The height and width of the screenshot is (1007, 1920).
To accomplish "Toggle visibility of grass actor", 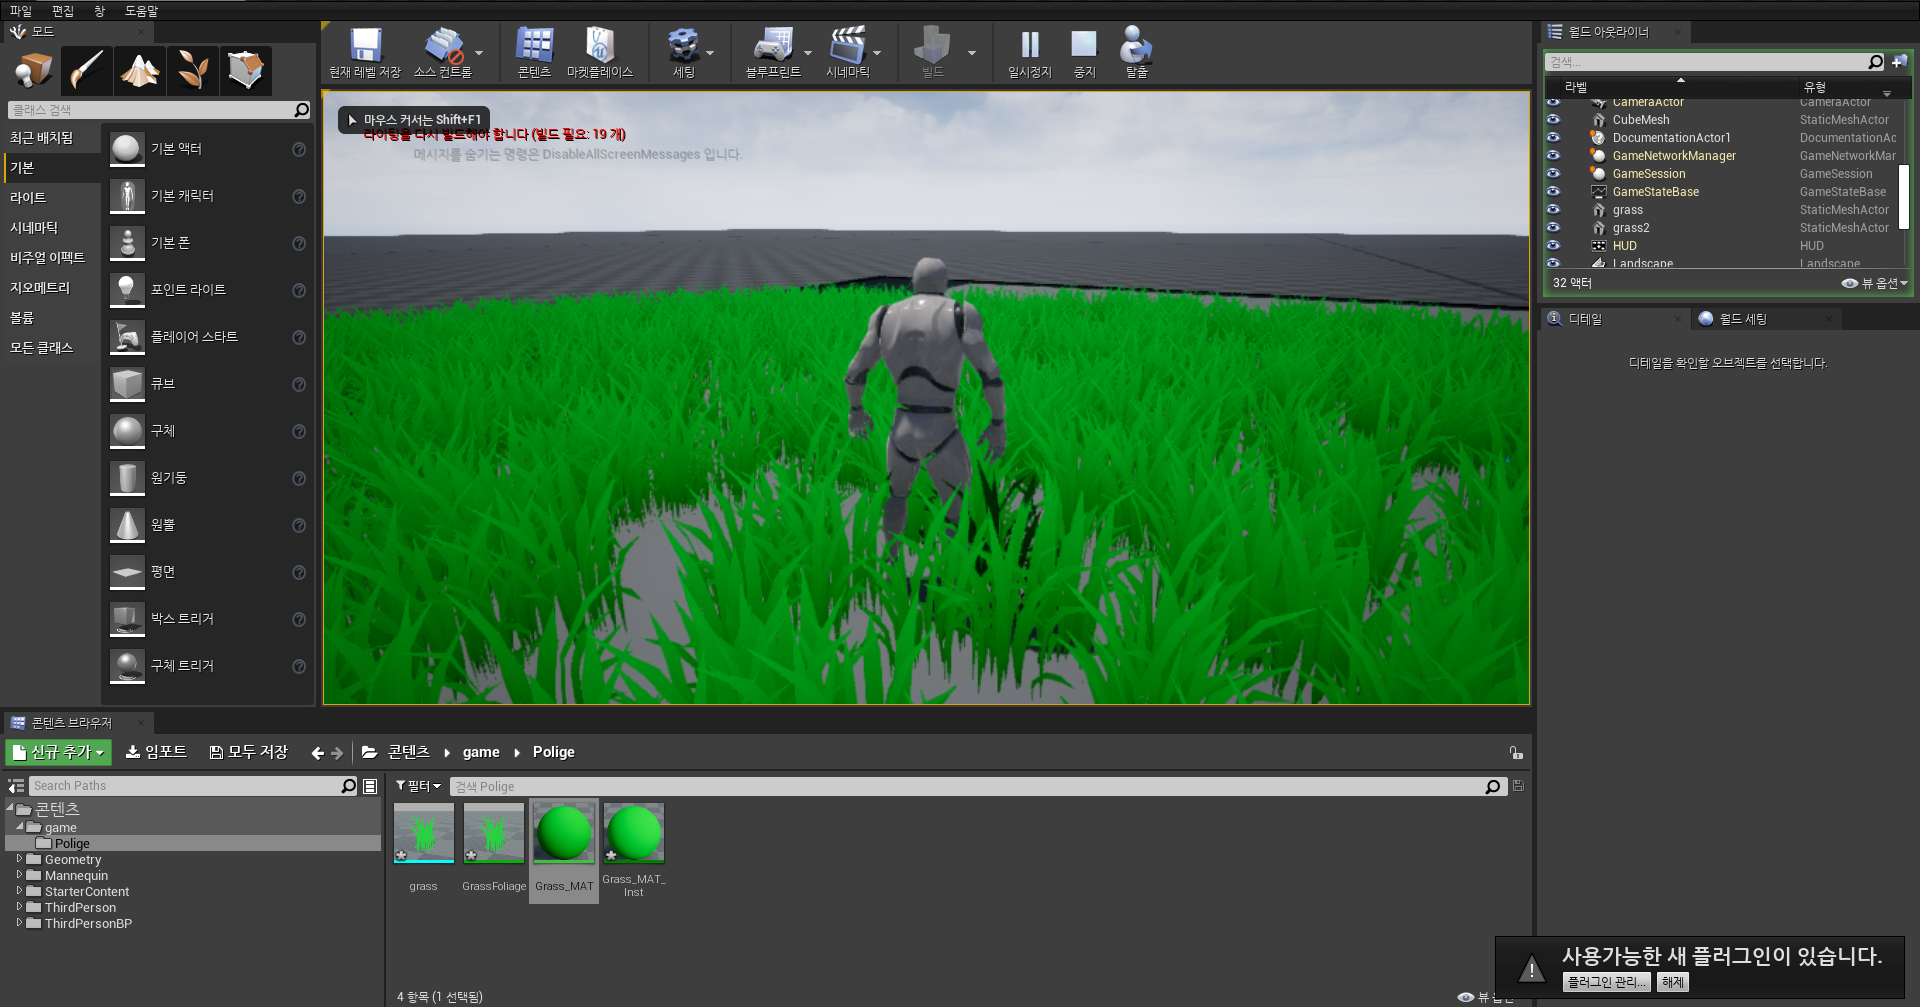I will tap(1553, 209).
